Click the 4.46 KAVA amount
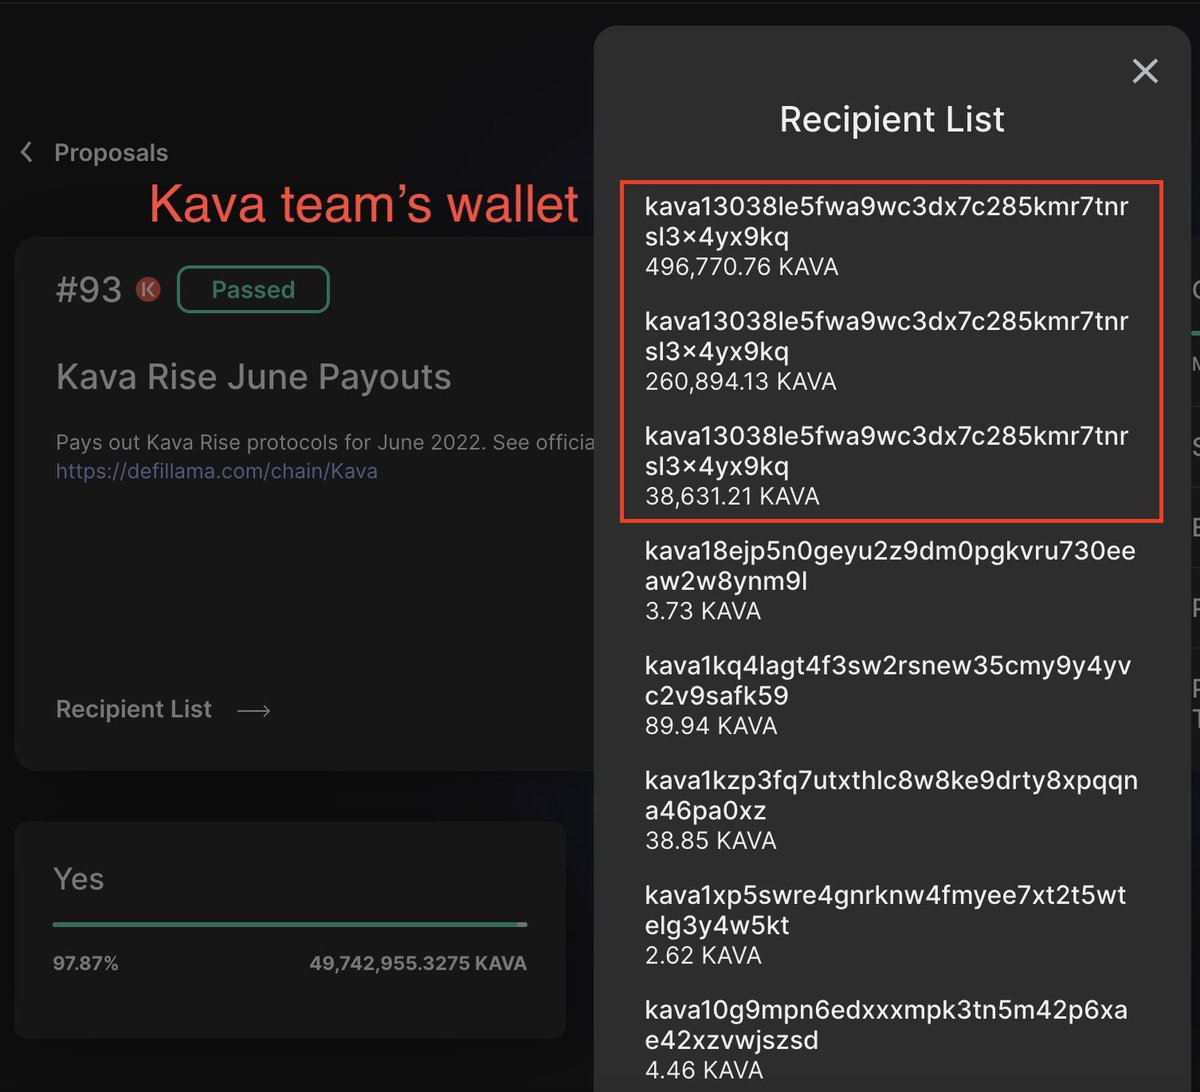The width and height of the screenshot is (1200, 1092). pos(704,1070)
